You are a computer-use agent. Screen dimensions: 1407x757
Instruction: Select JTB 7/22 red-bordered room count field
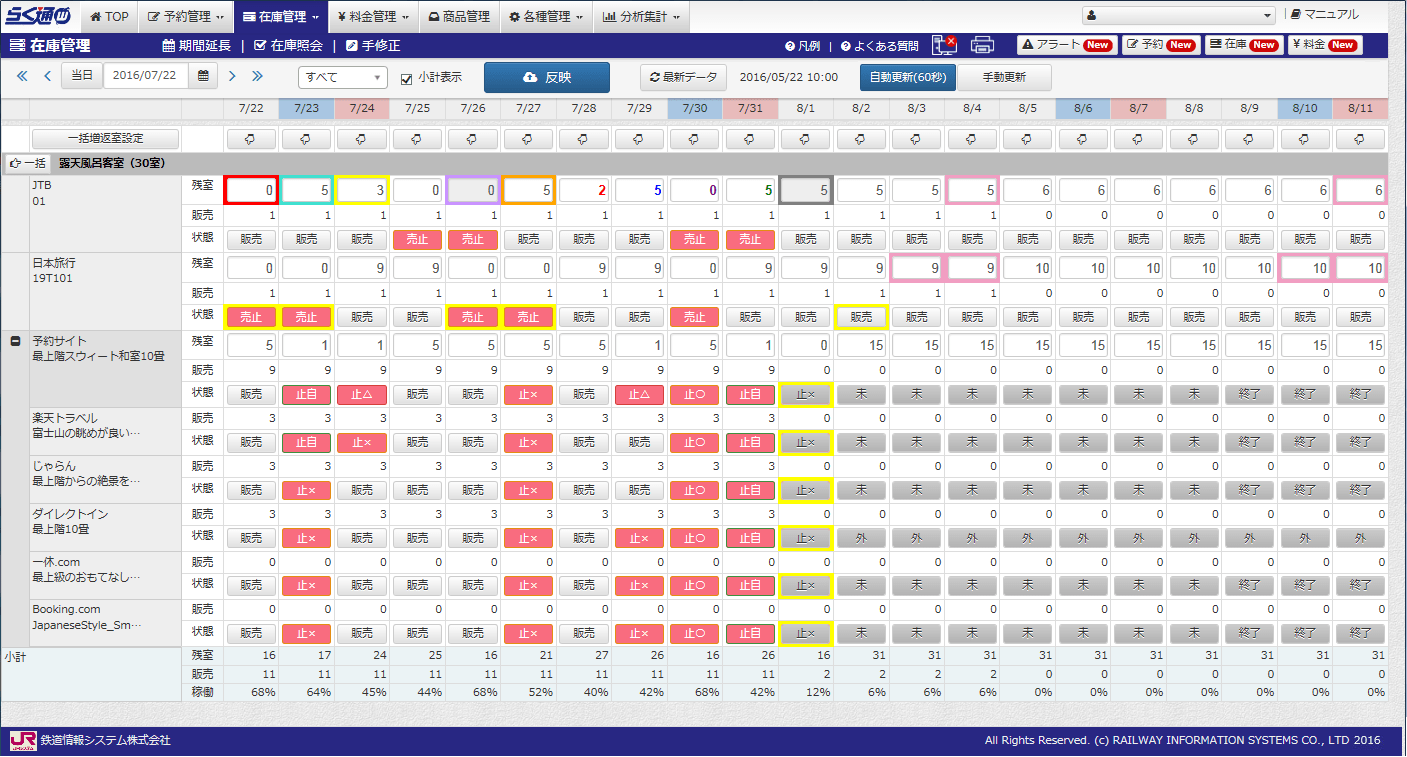251,189
